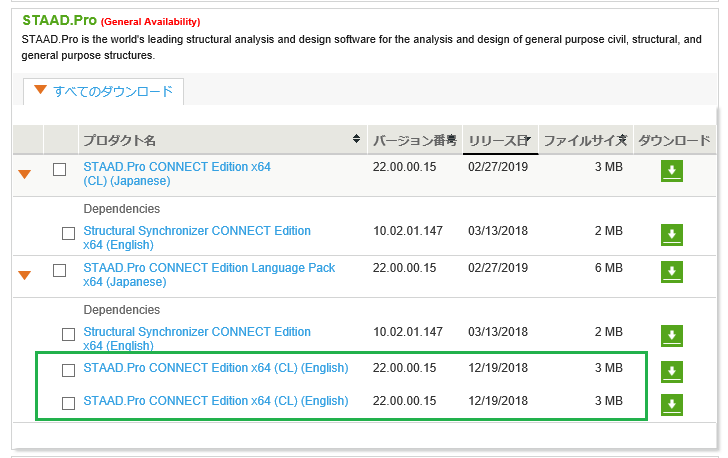Screen dimensions: 728x458
Task: Click 03/13/2018 date under (CL) (Japanese) dependencies
Action: pos(498,231)
